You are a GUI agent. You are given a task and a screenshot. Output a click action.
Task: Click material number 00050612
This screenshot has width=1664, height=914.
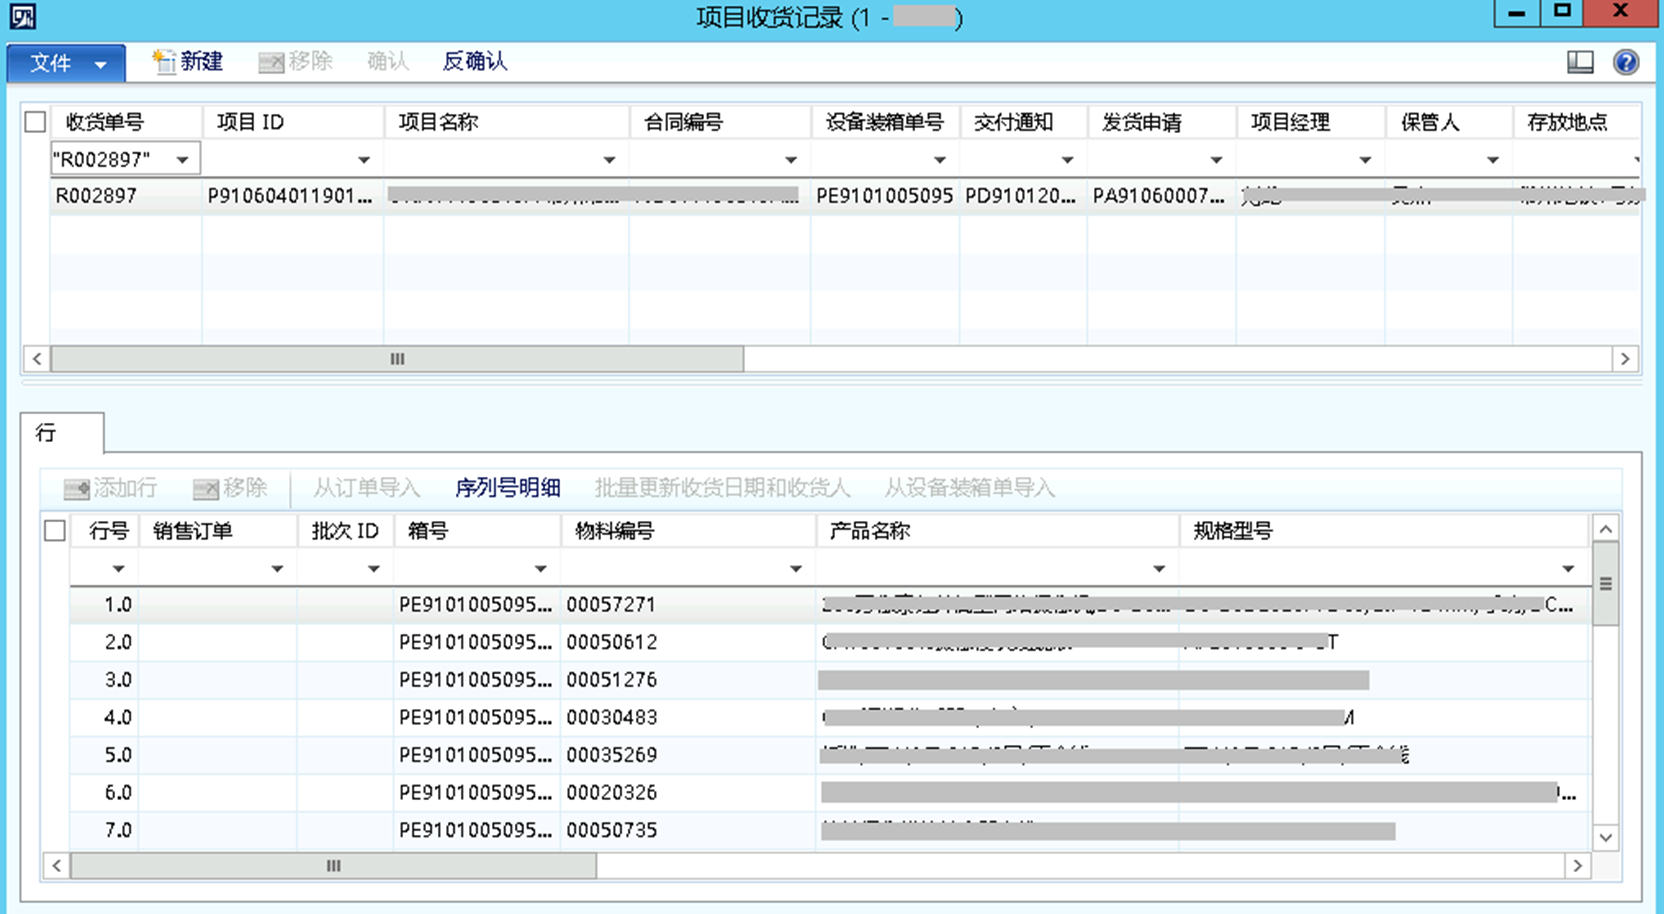pos(611,642)
